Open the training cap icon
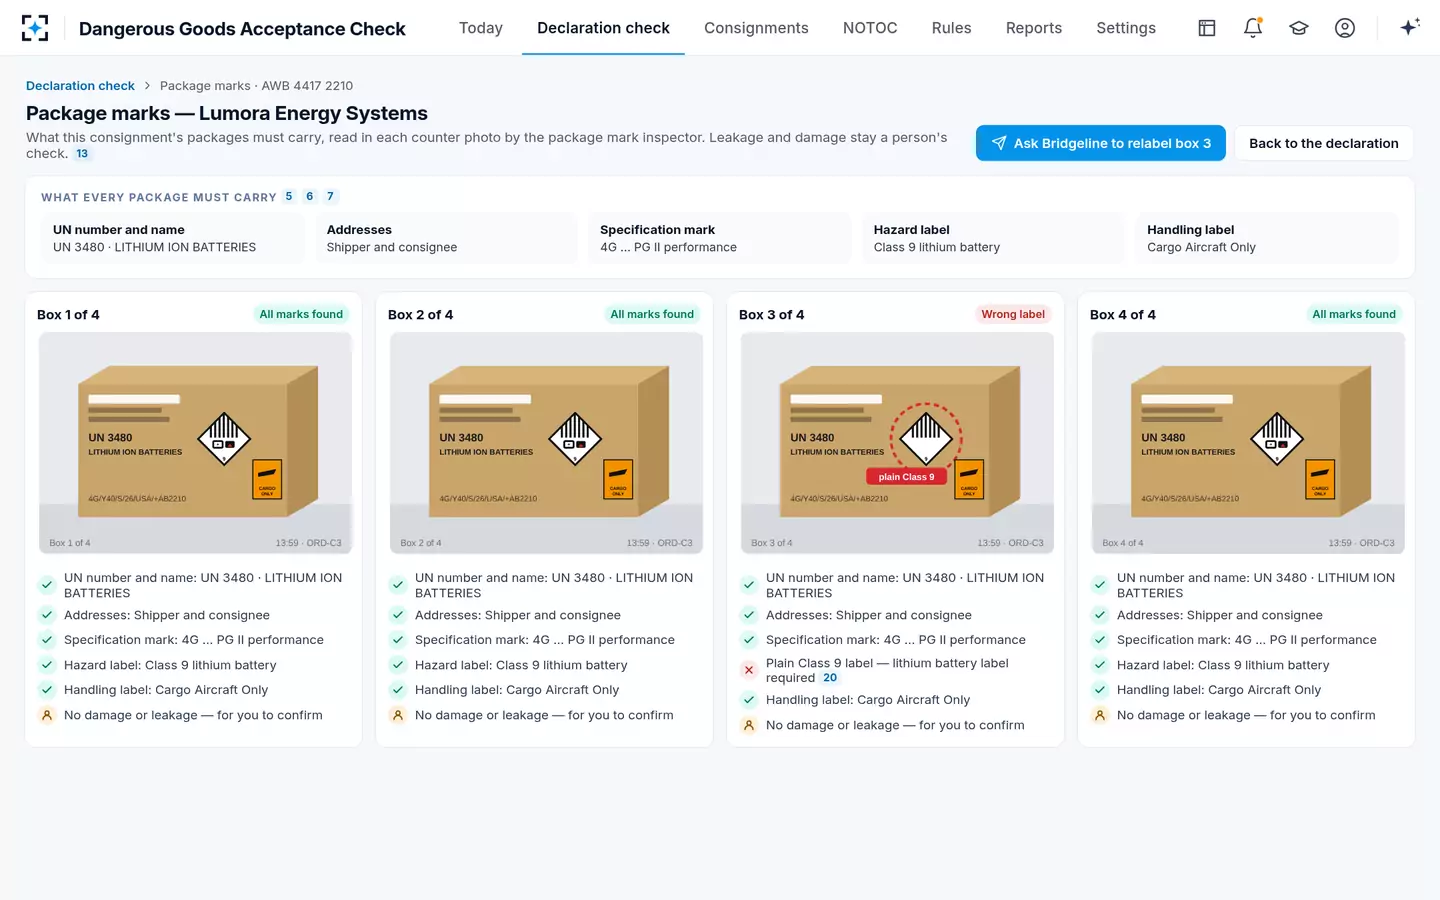This screenshot has height=900, width=1440. click(x=1299, y=28)
